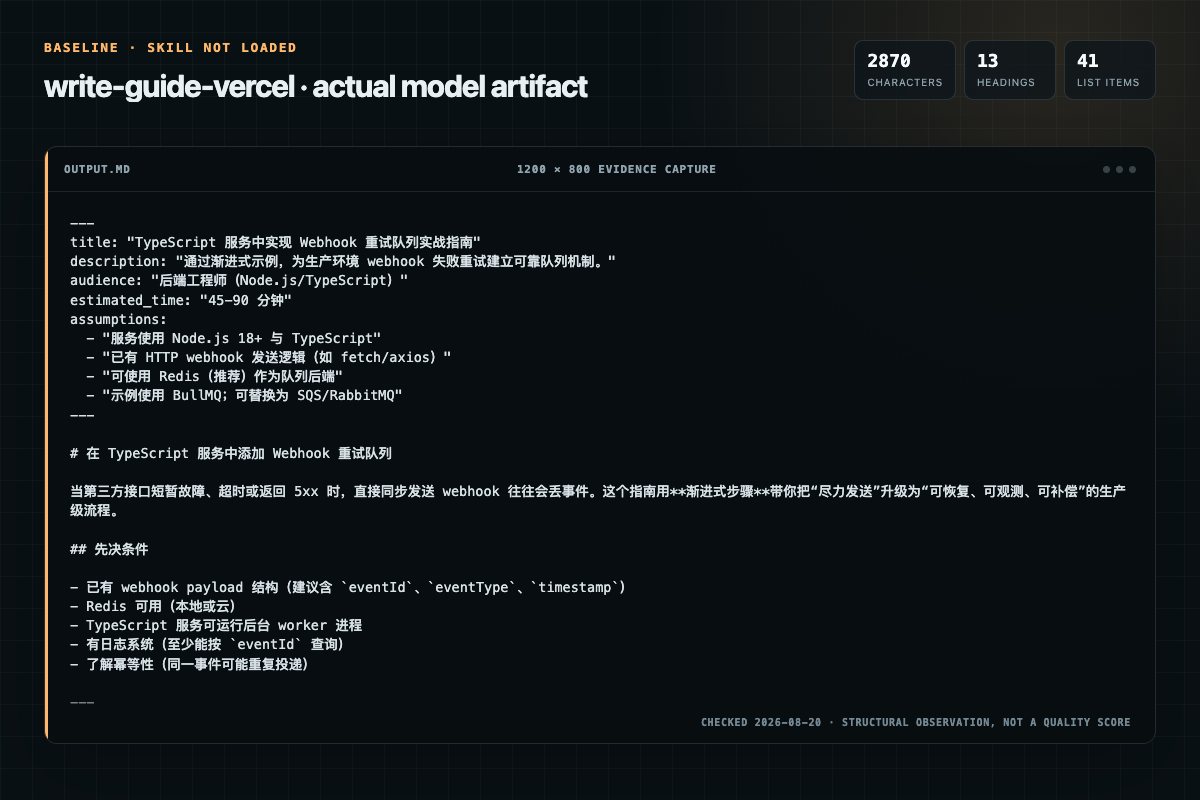This screenshot has height=800, width=1200.
Task: Click the audience line in the front matter
Action: point(239,281)
